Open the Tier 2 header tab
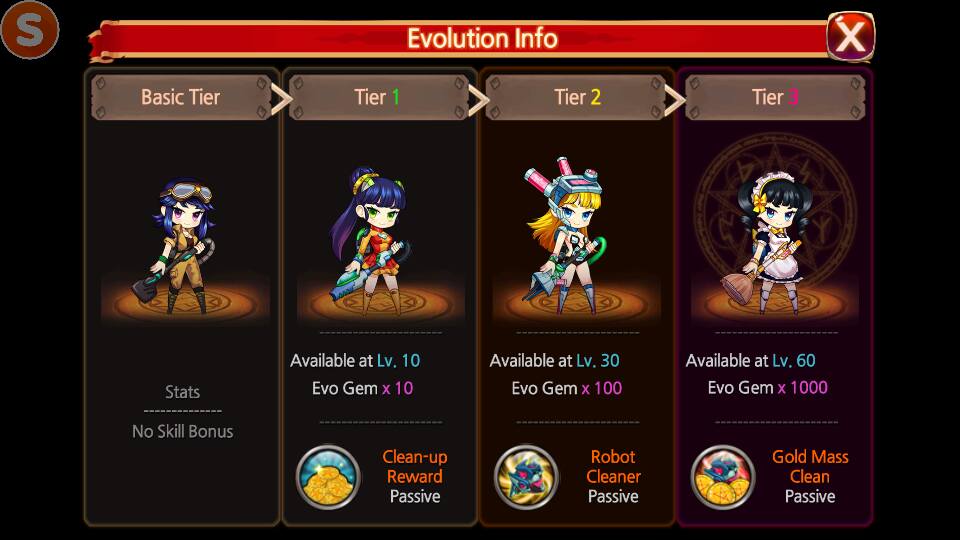 (x=577, y=97)
